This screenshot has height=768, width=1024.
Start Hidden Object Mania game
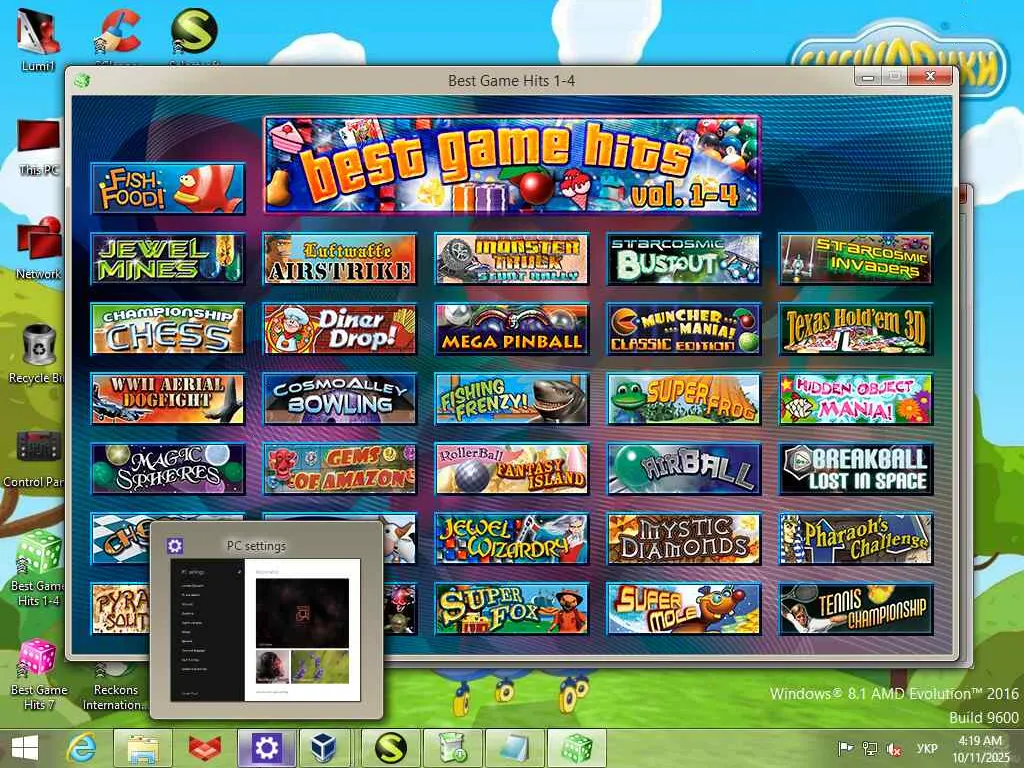856,399
